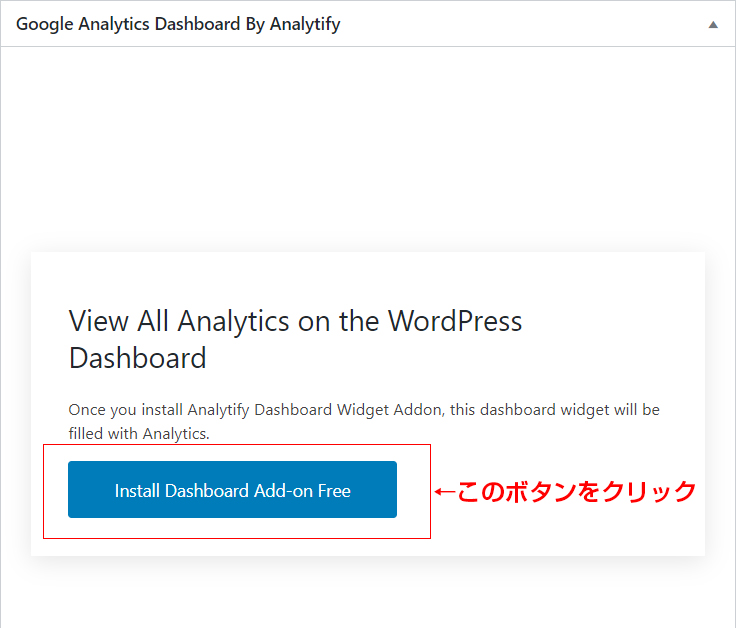
Task: Click the red arrow pointing at the button
Action: [445, 491]
